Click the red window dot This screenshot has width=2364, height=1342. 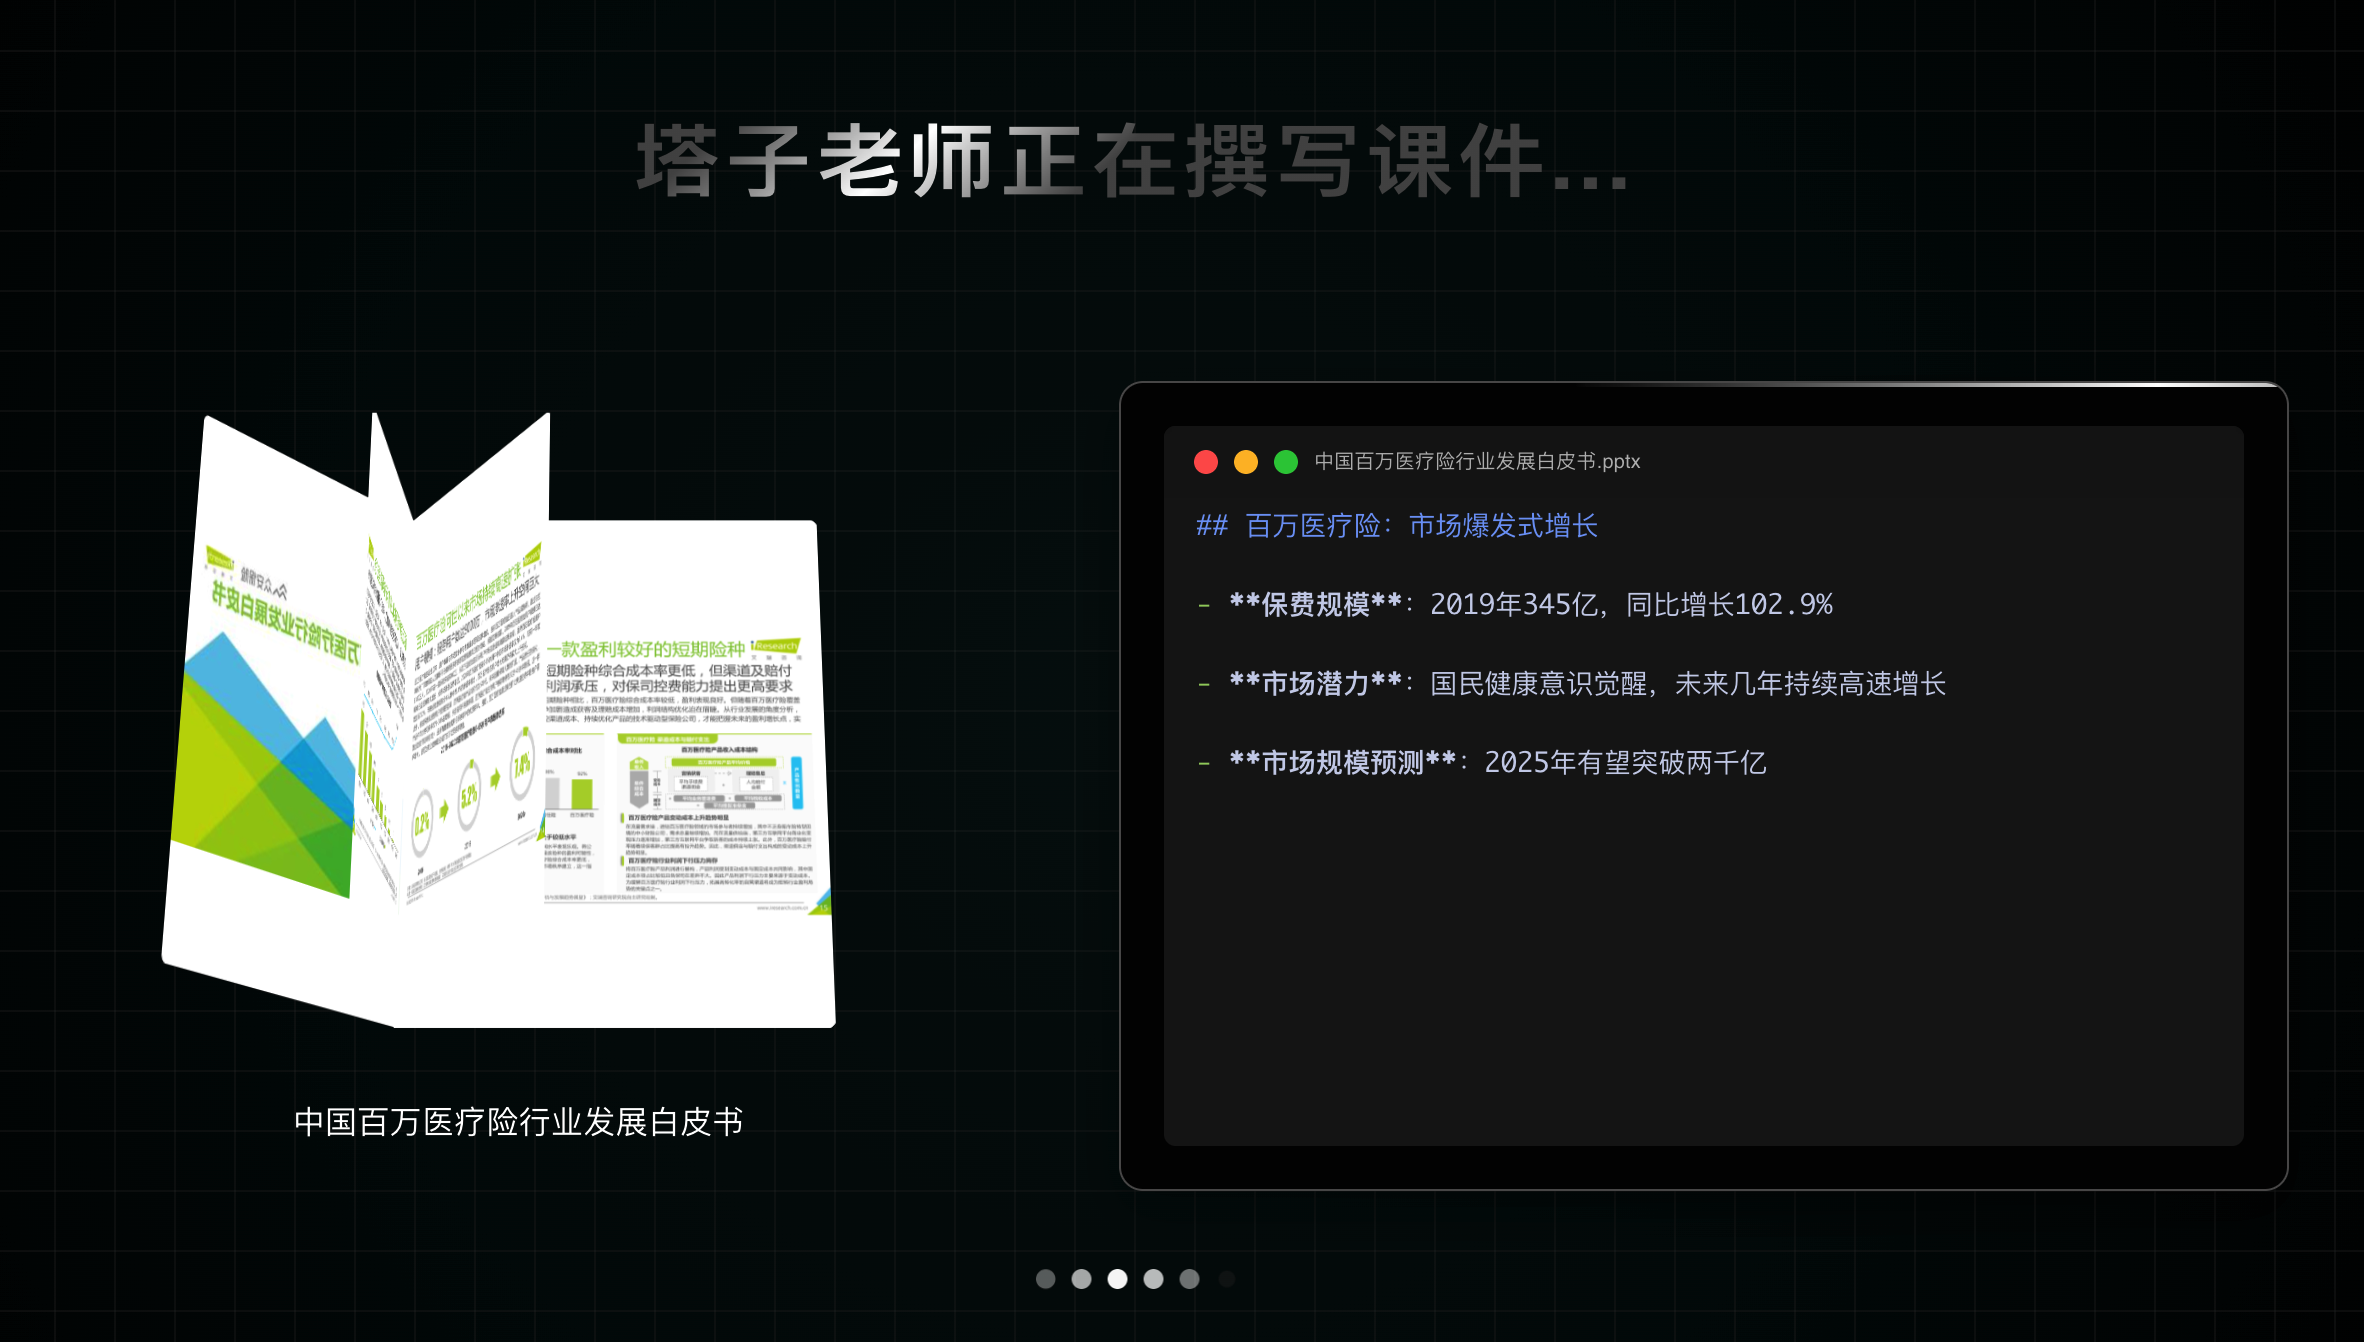(x=1206, y=461)
